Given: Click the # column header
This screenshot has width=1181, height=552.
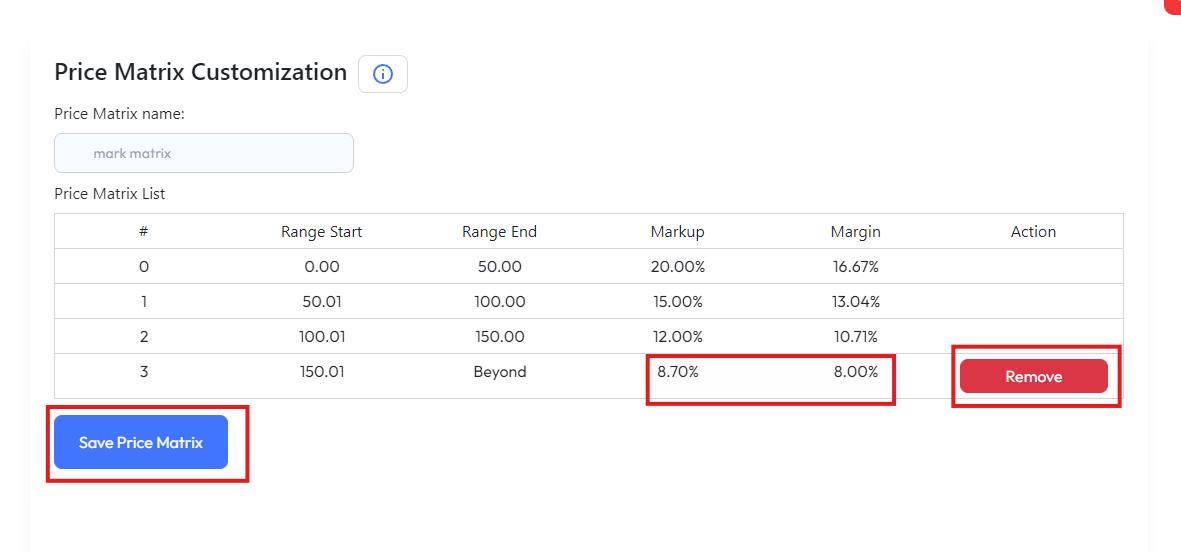Looking at the screenshot, I should [144, 232].
